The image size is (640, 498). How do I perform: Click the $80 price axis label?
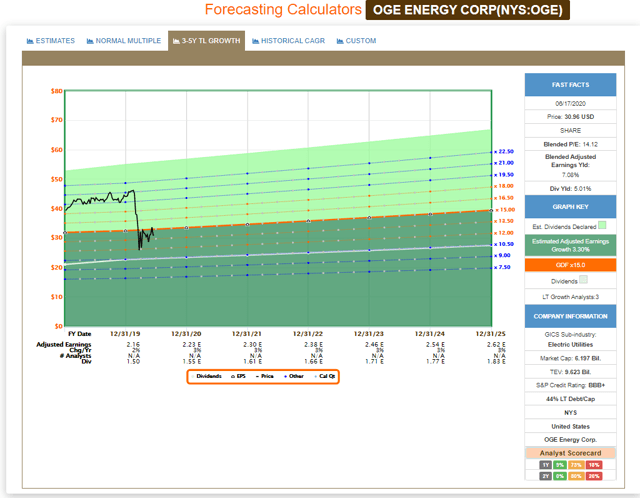tap(56, 91)
